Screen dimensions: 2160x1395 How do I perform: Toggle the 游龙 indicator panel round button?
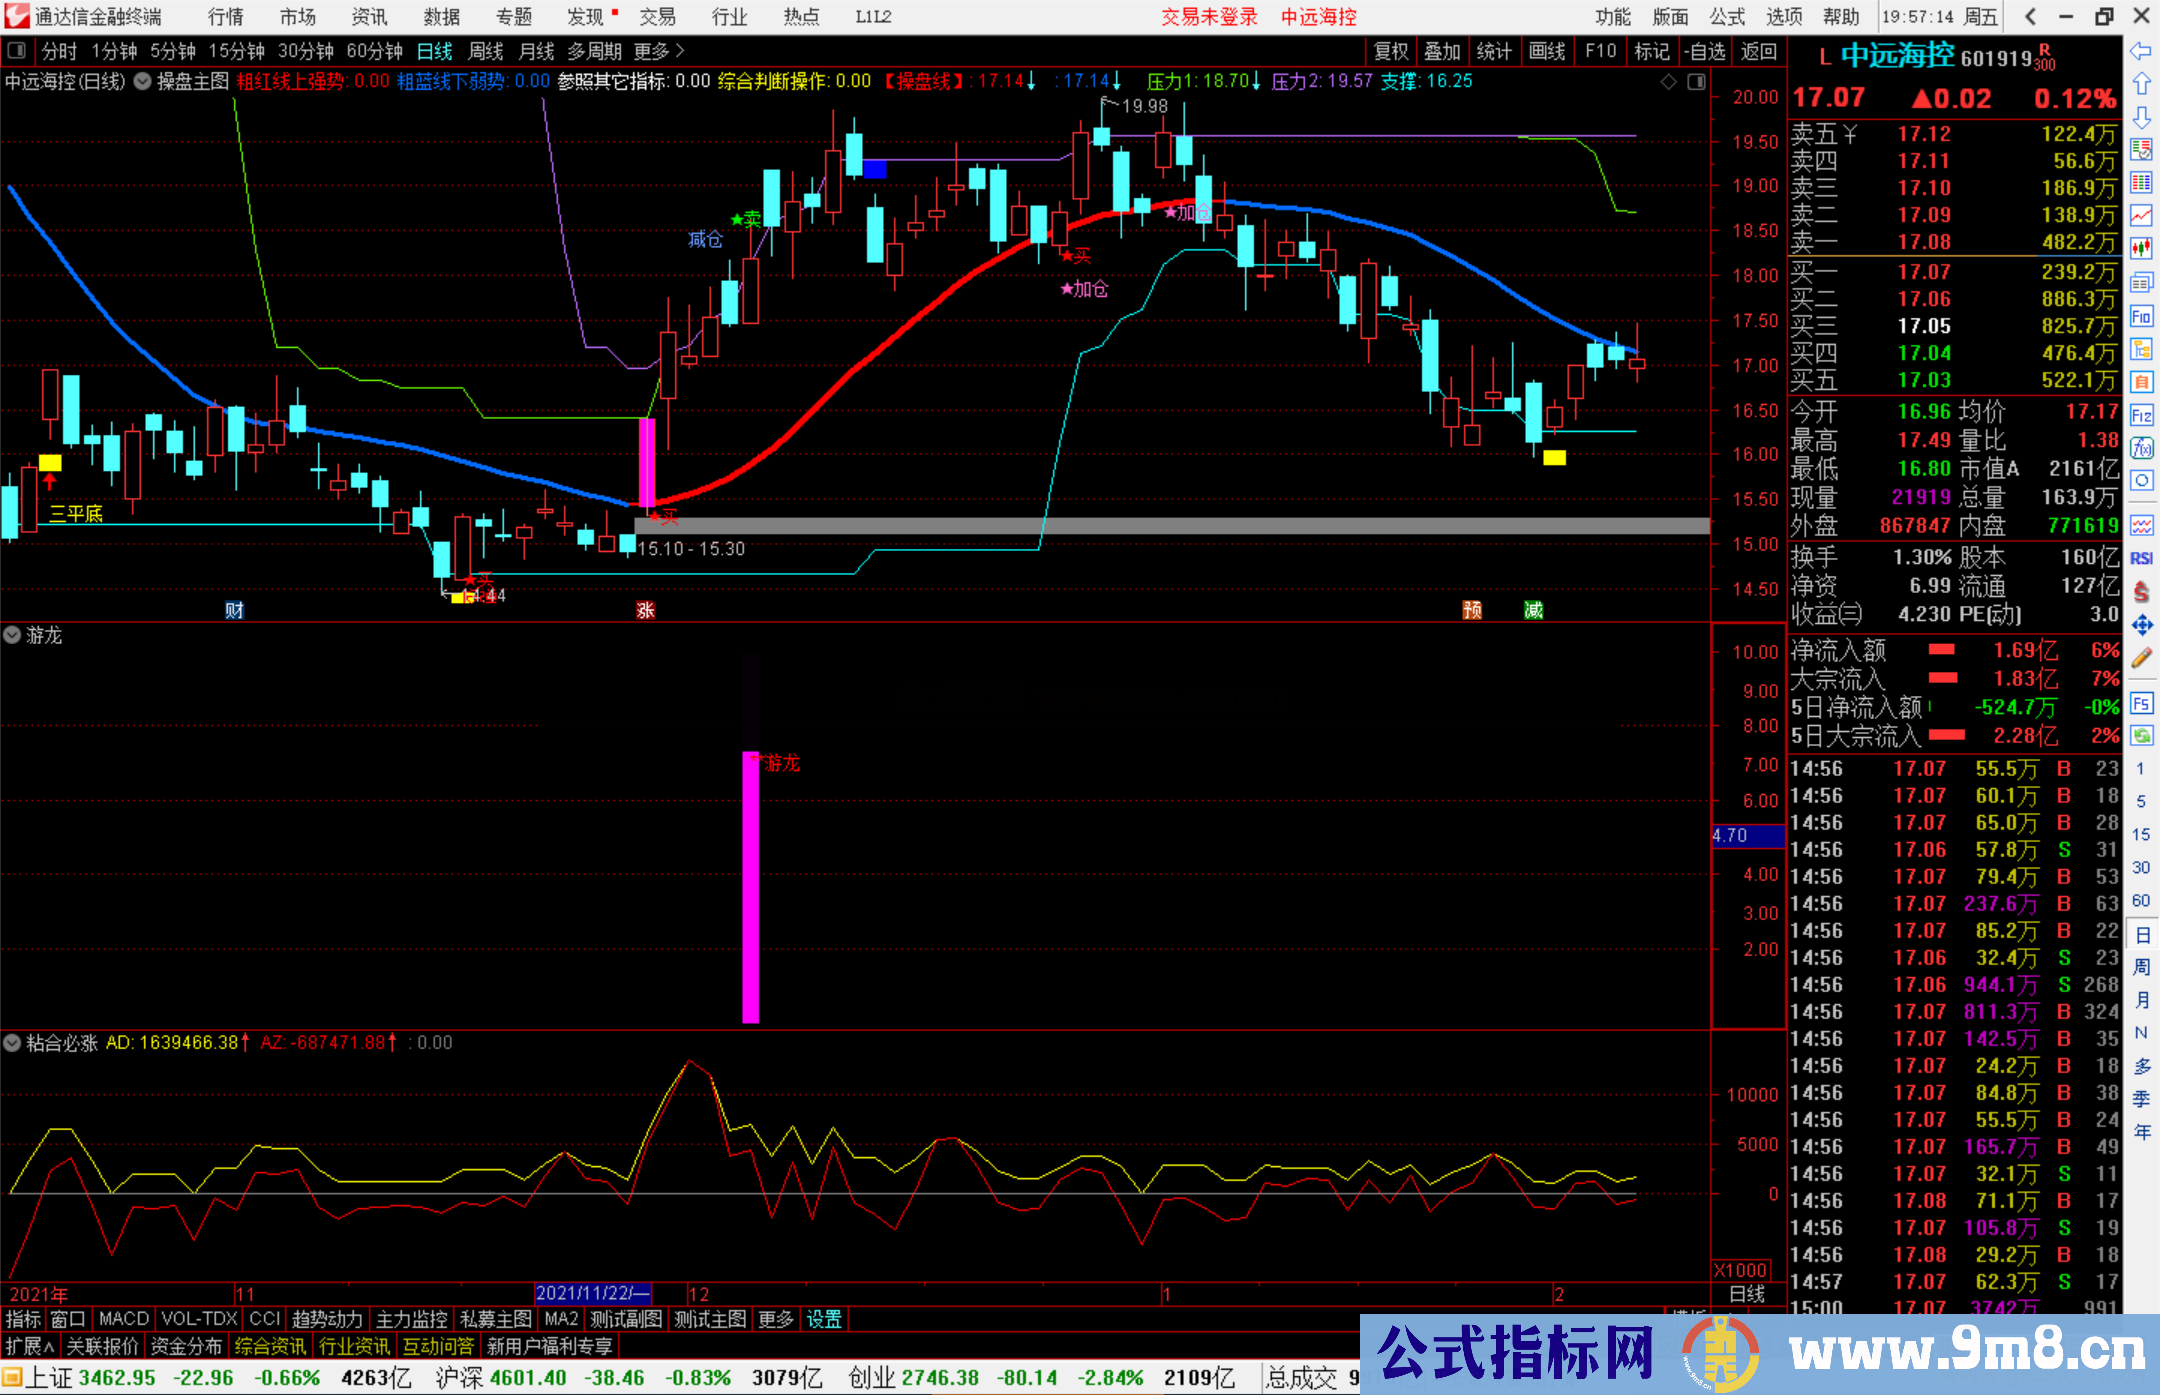coord(12,635)
